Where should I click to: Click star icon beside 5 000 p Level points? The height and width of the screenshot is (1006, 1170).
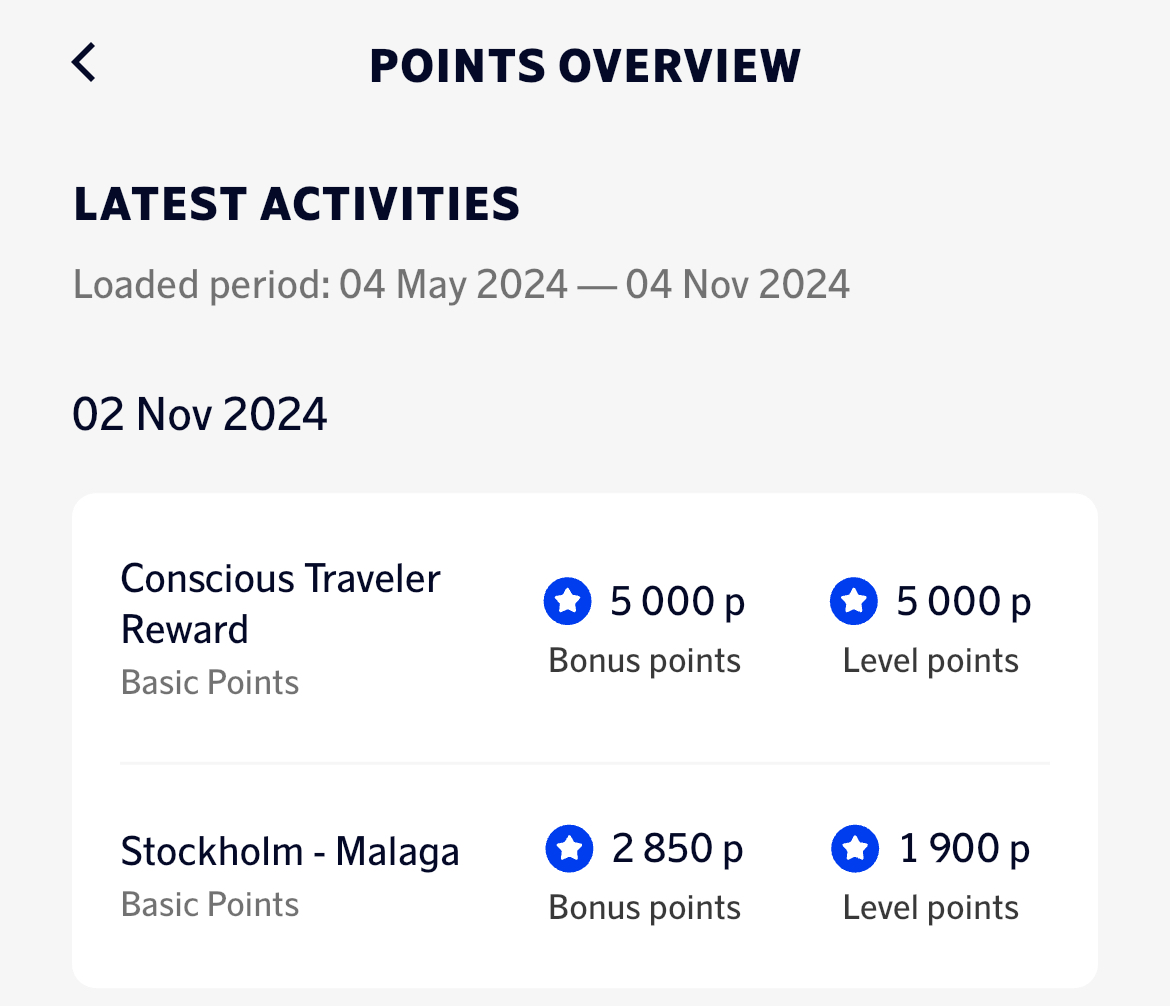[854, 601]
